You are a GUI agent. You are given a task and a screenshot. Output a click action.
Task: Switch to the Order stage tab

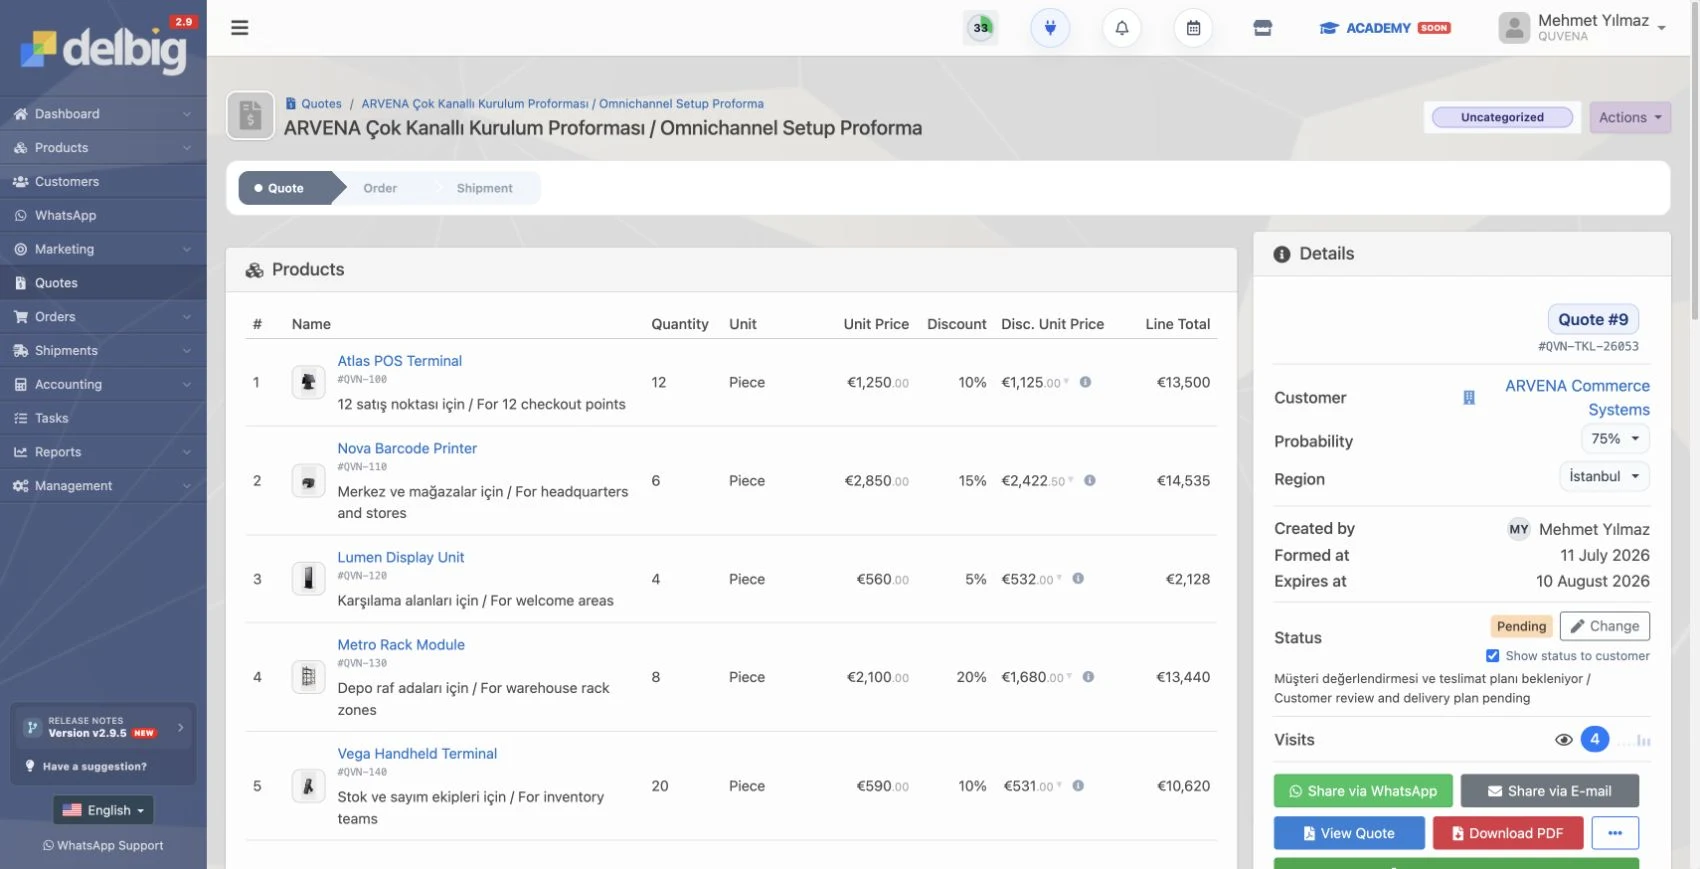point(380,188)
